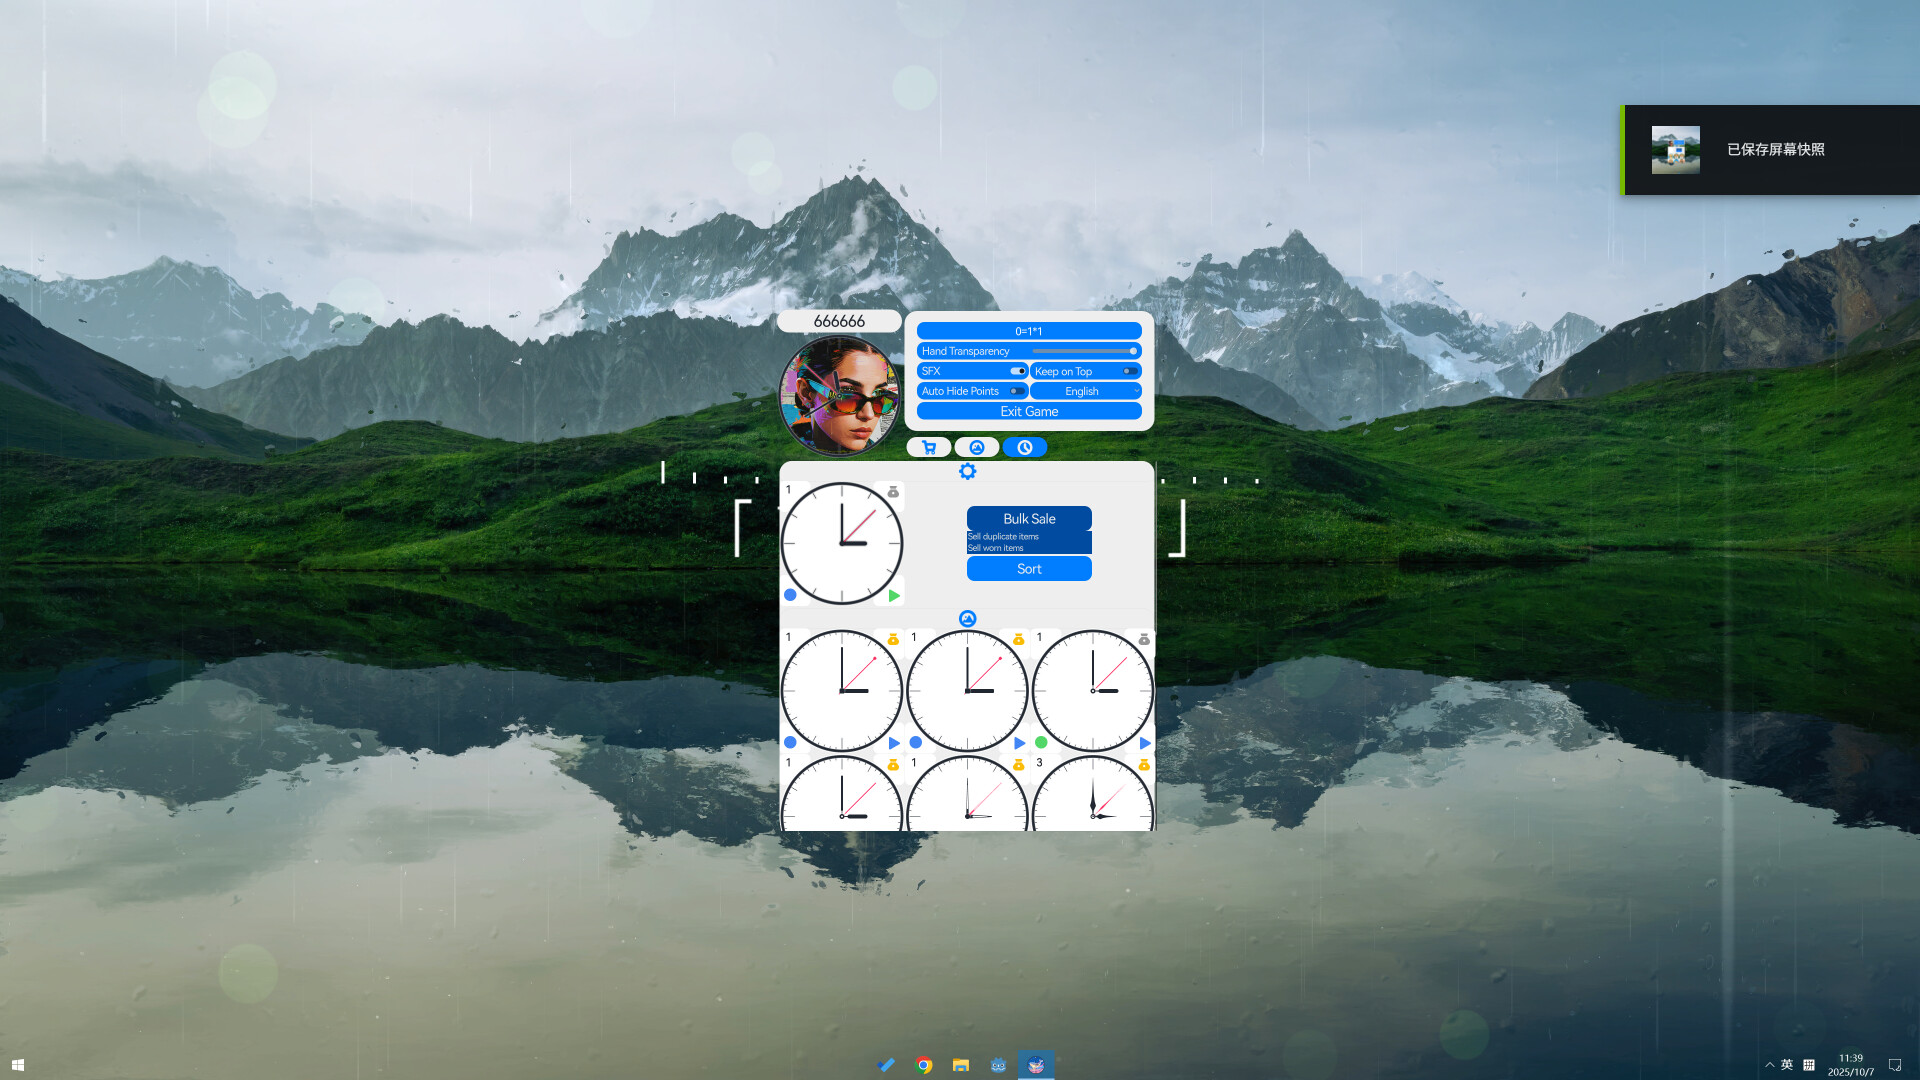Click the green circle marker on the third clock

[1040, 742]
